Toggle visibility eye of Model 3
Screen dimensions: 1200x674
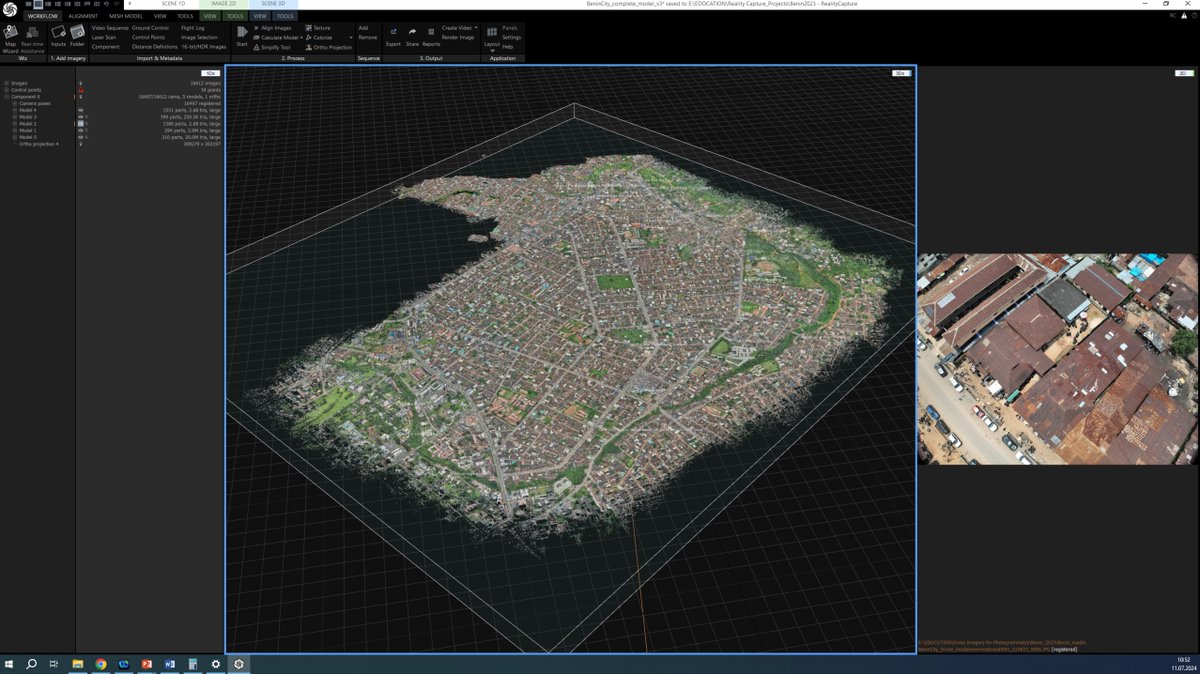coord(81,117)
